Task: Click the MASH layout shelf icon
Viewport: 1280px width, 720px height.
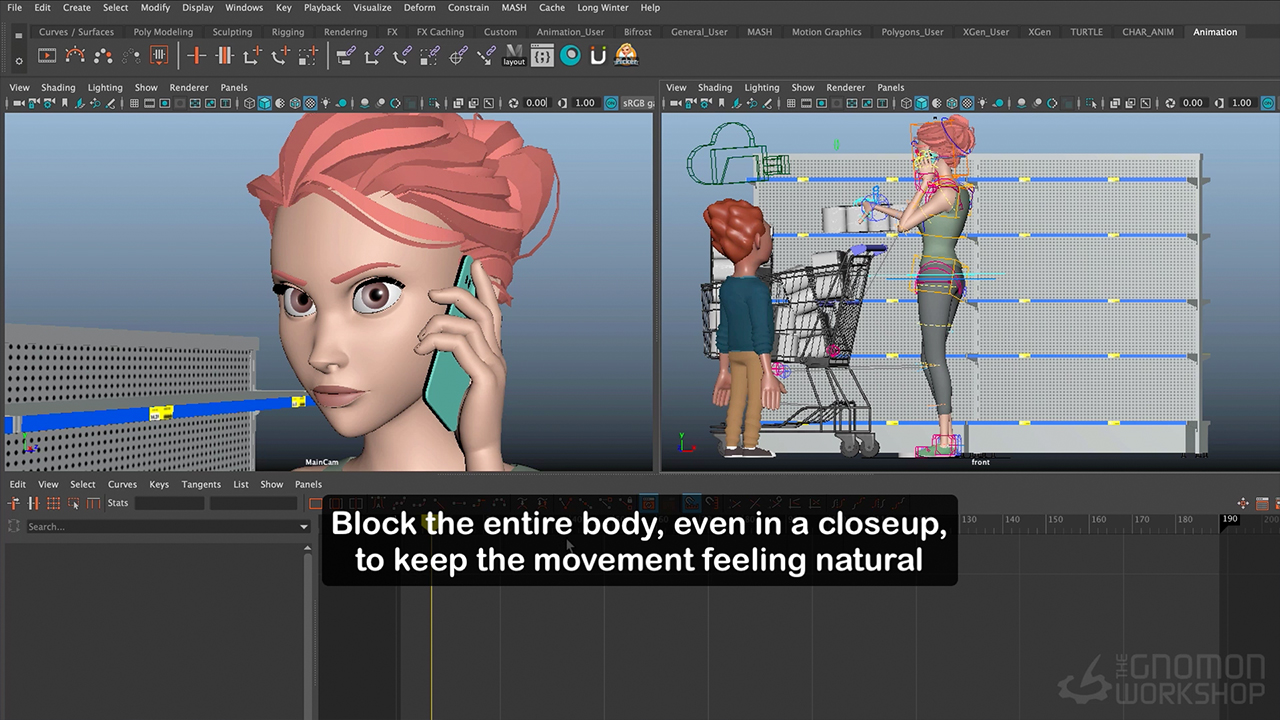Action: tap(514, 56)
